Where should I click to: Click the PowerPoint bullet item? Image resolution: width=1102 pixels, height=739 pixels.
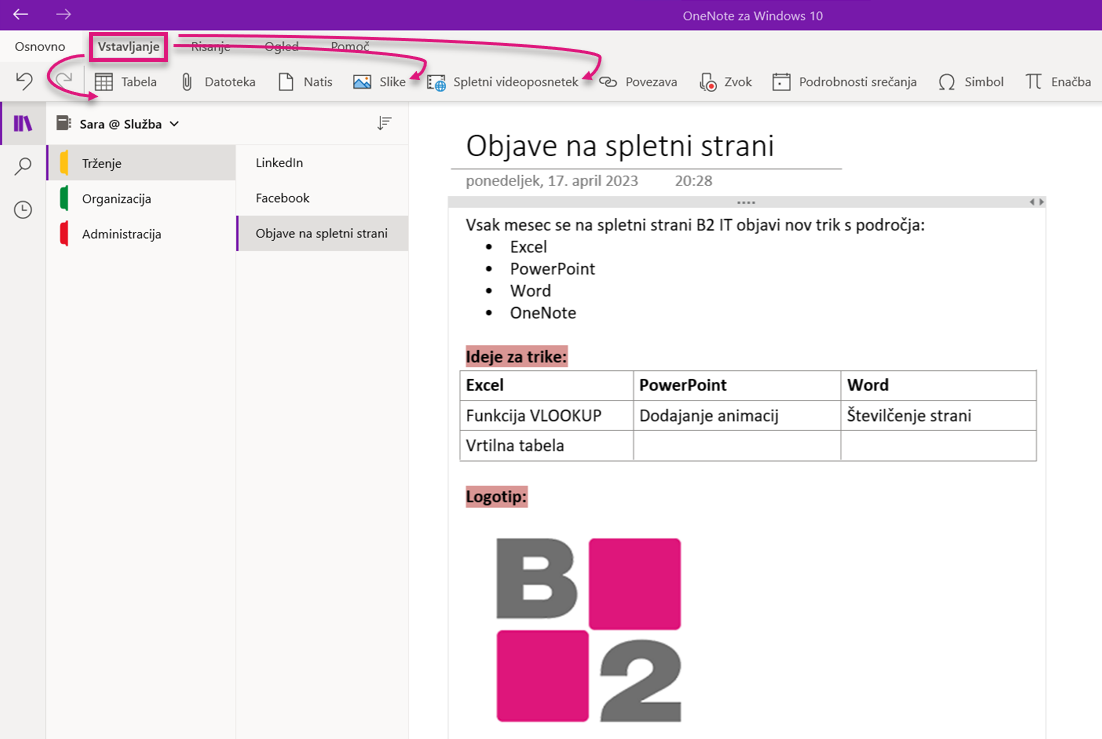coord(552,269)
